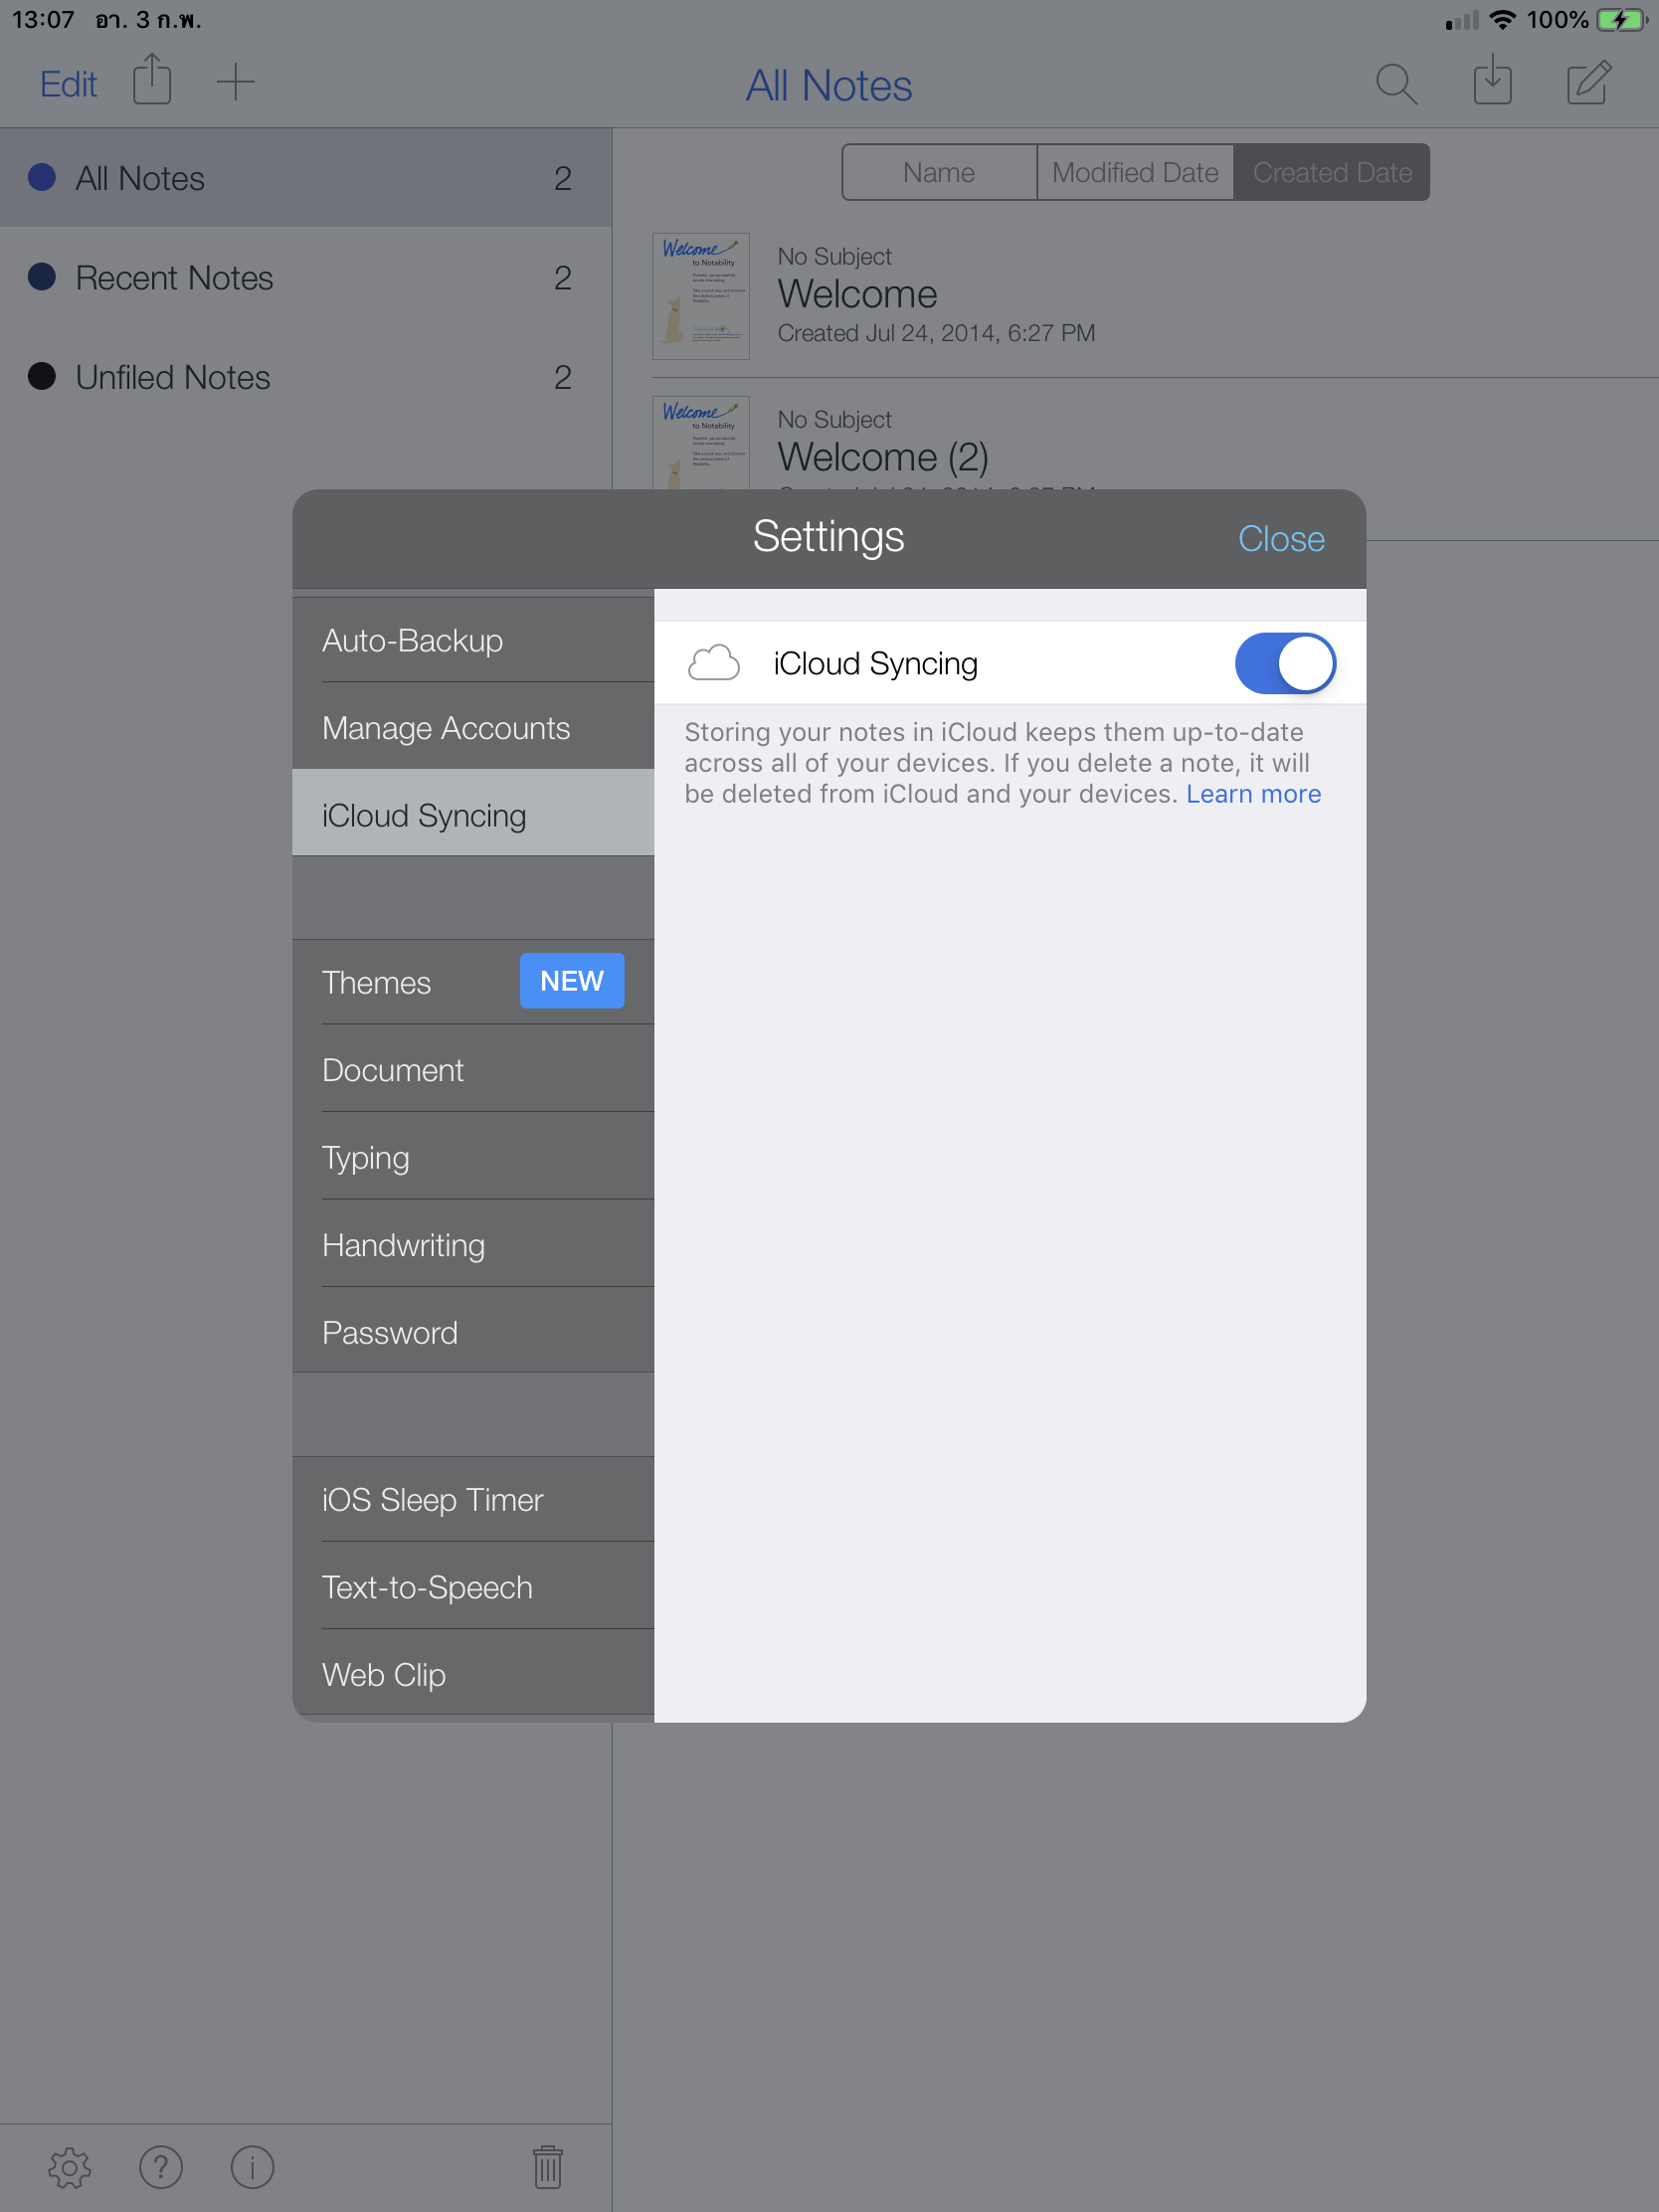Tap the Settings dialog title
The height and width of the screenshot is (2212, 1659).
[x=828, y=537]
